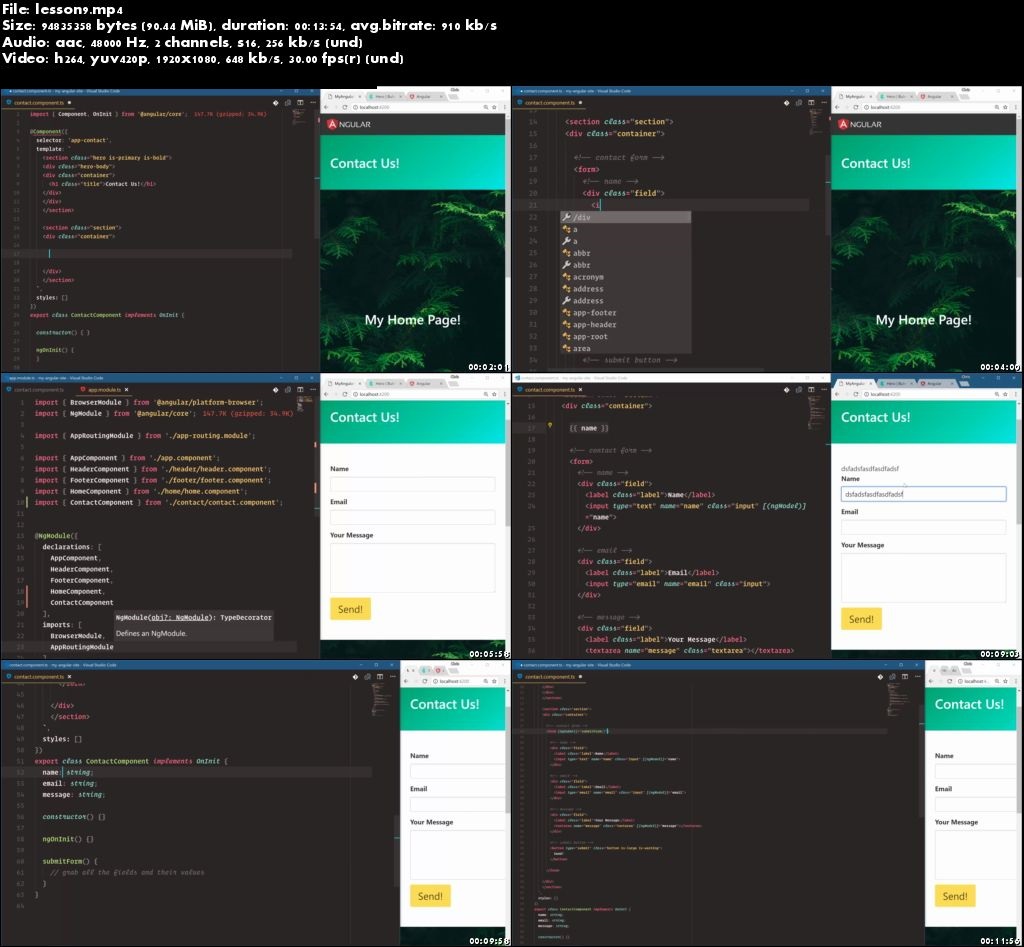Click the Name field containing 'dsfadsfasdfasdfadsf'
Image resolution: width=1024 pixels, height=947 pixels.
(923, 494)
